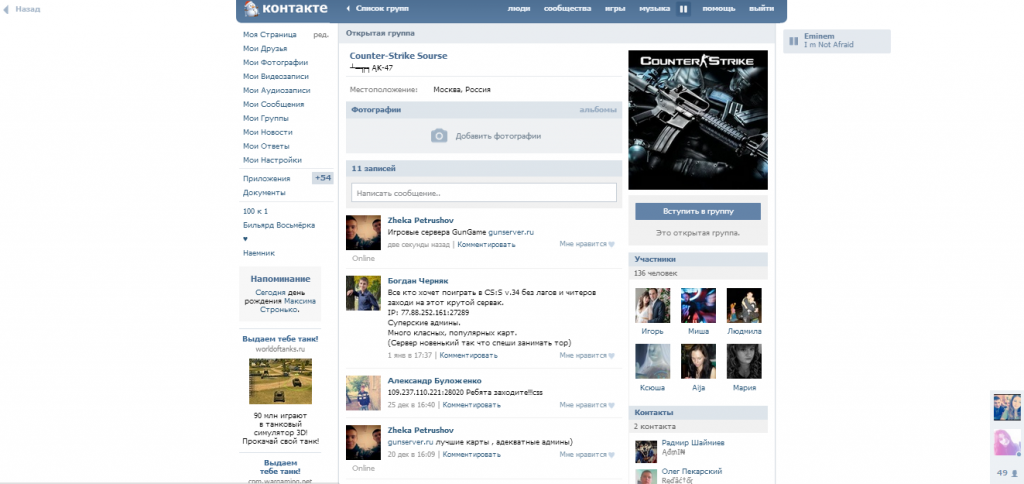Like Zheka Petrushov's GunGame post
This screenshot has width=1024, height=484.
pos(611,244)
